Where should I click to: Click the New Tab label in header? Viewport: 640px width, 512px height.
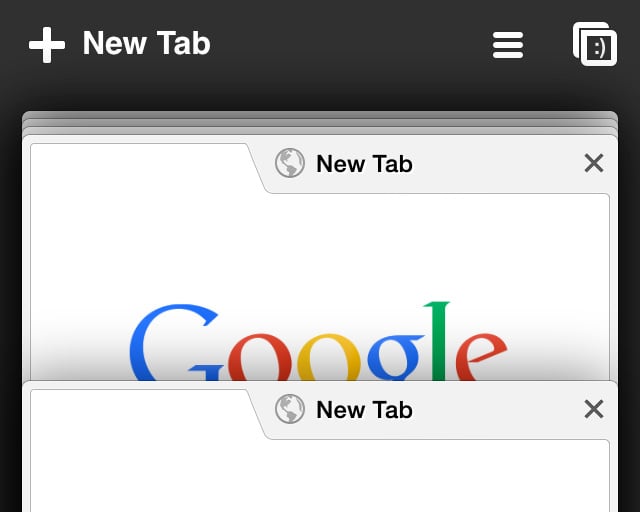147,43
